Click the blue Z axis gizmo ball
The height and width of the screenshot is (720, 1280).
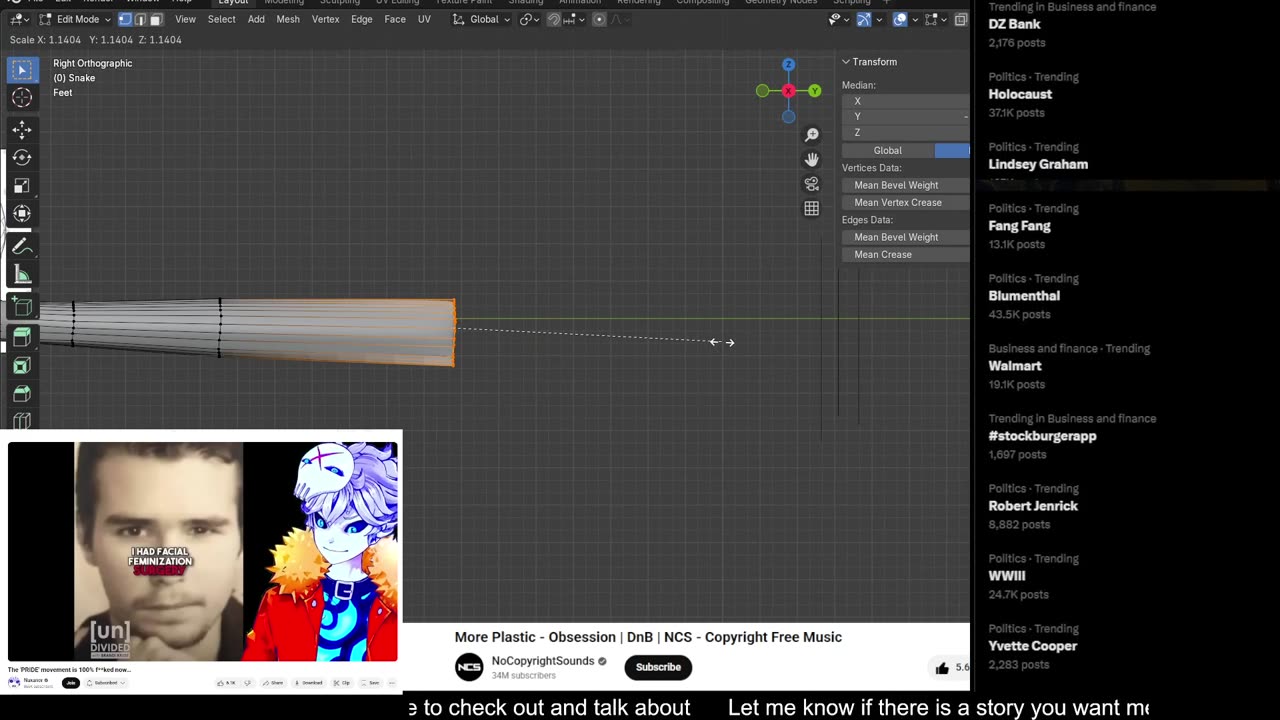pyautogui.click(x=788, y=65)
